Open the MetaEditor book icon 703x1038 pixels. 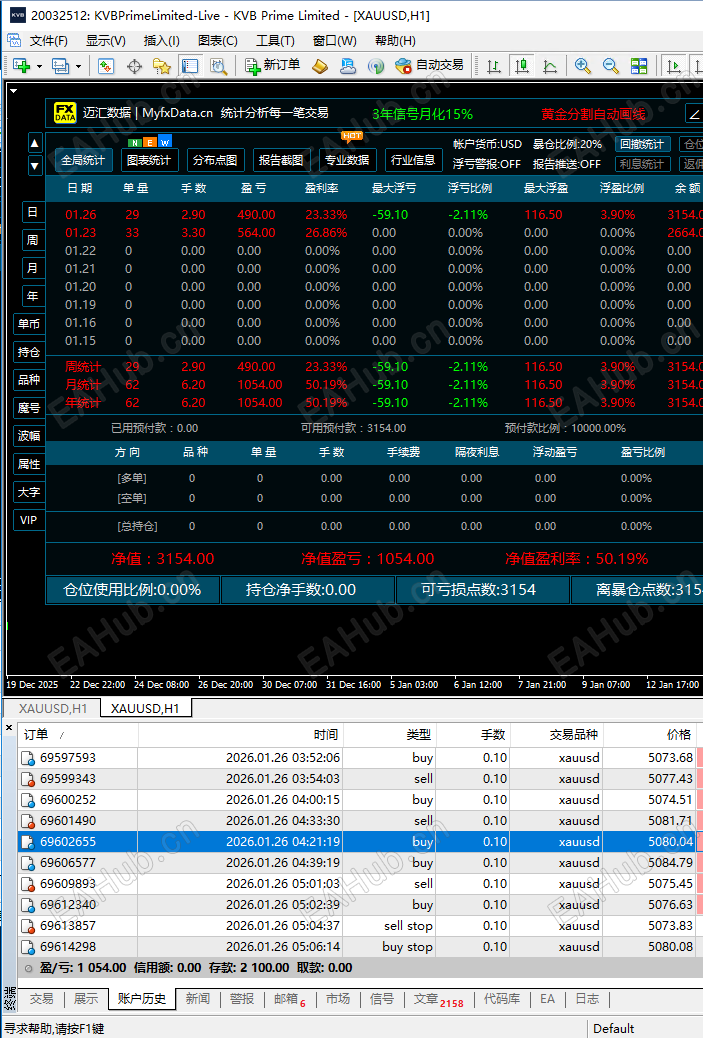click(320, 66)
